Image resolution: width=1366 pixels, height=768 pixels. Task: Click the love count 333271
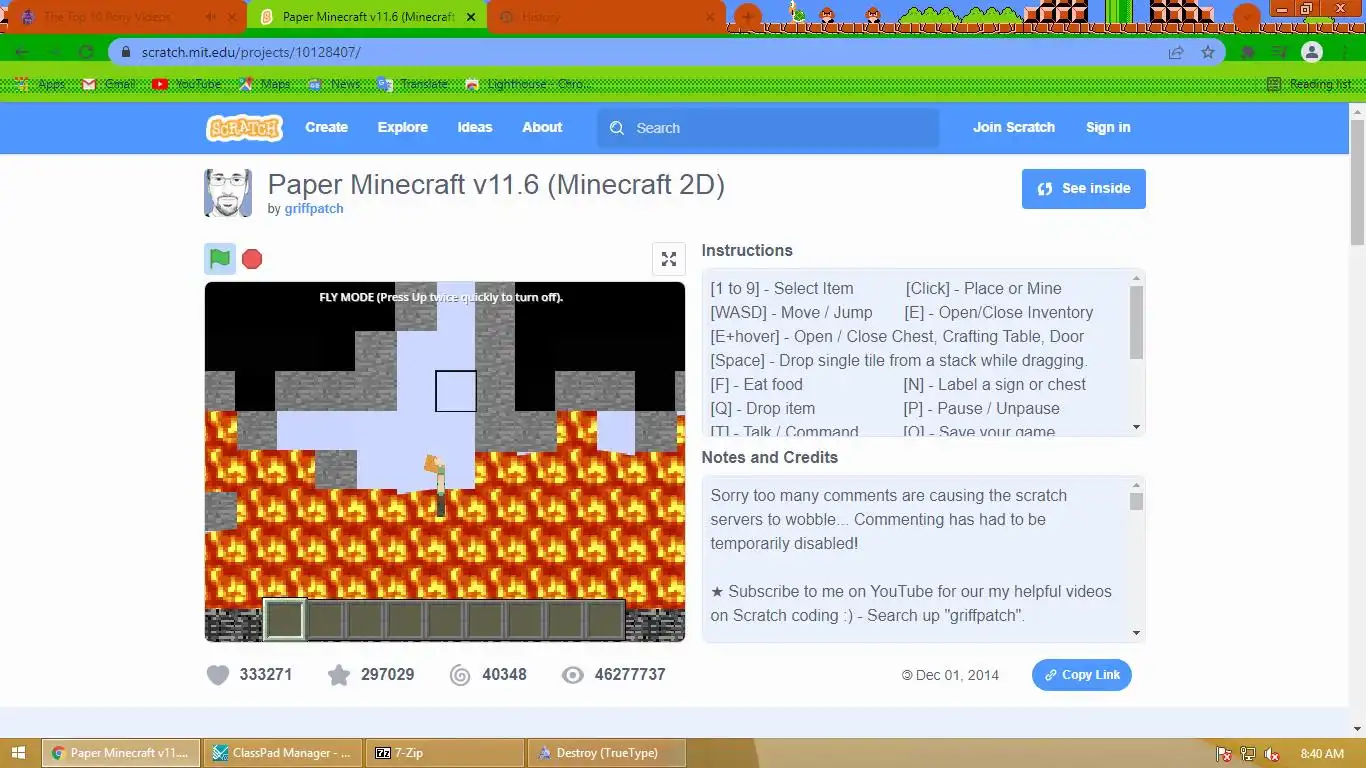266,675
